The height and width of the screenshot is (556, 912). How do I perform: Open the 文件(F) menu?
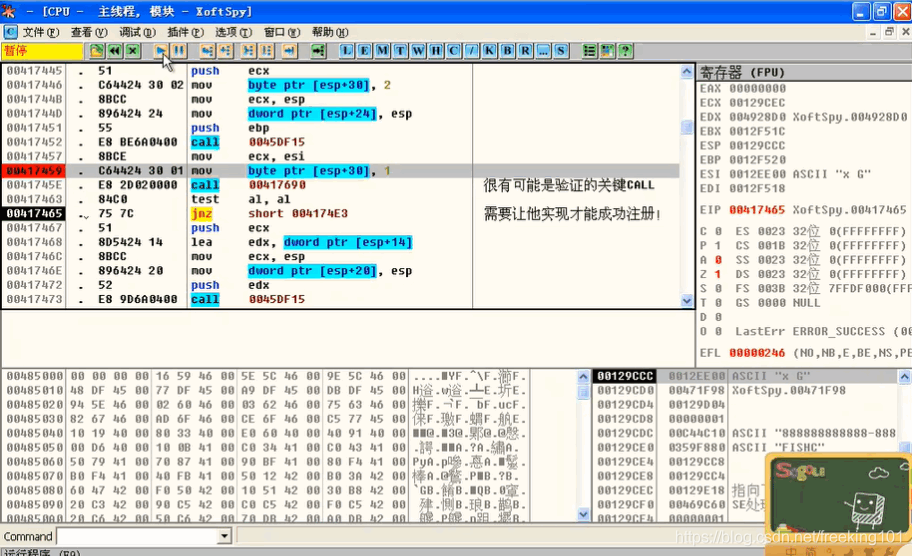[x=41, y=32]
